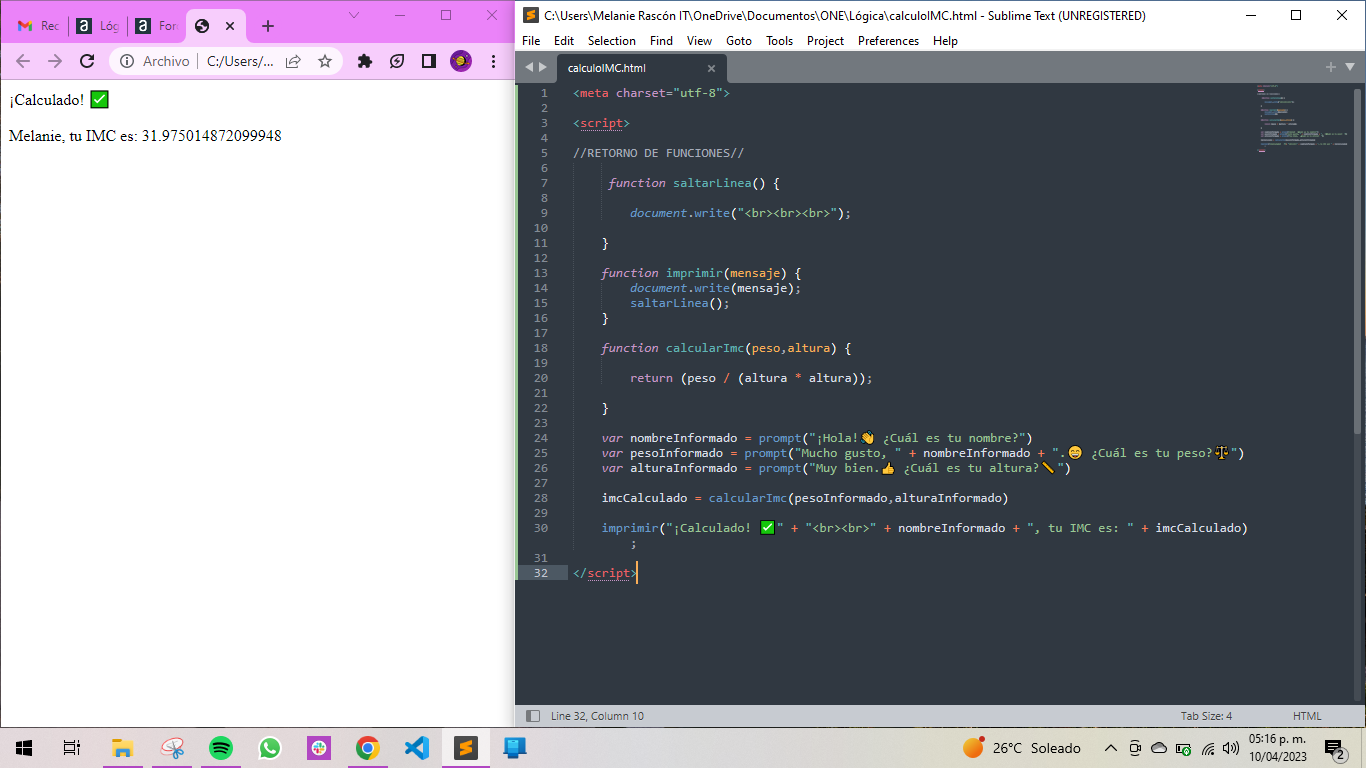Click line number 18 in gutter
The image size is (1366, 768).
click(541, 348)
